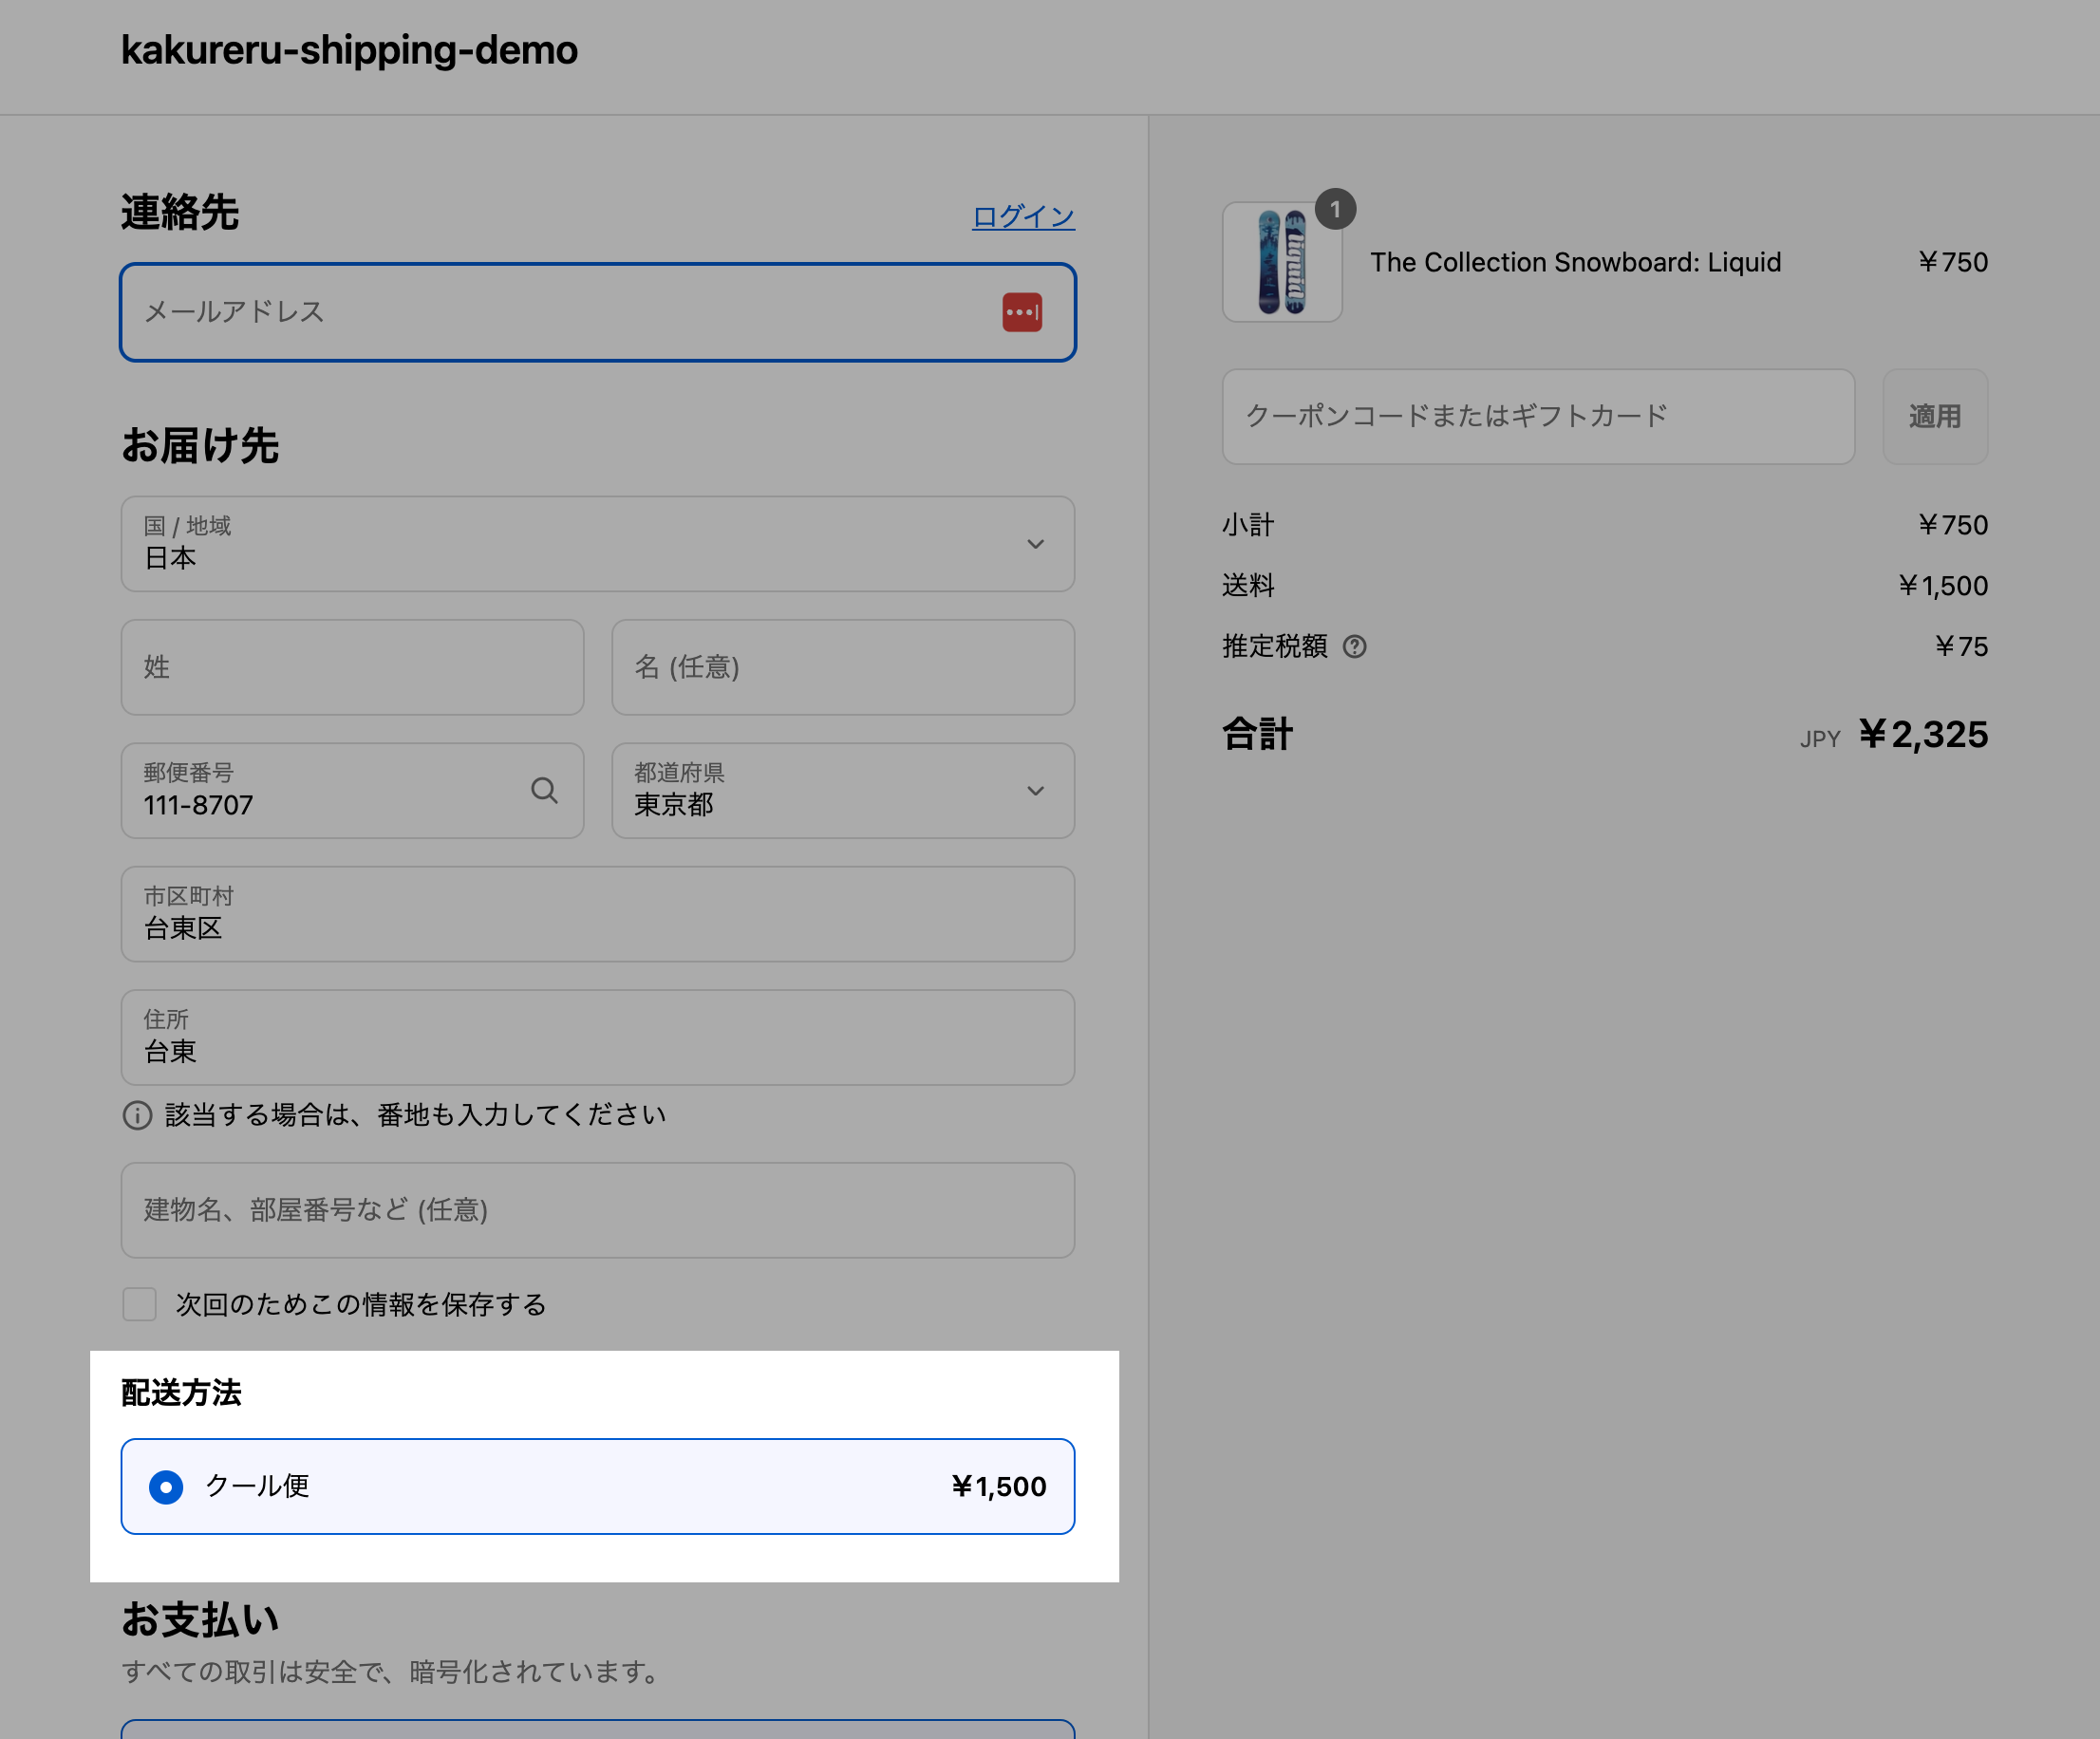
Task: Click the snowboard product thumbnail image
Action: pos(1281,263)
